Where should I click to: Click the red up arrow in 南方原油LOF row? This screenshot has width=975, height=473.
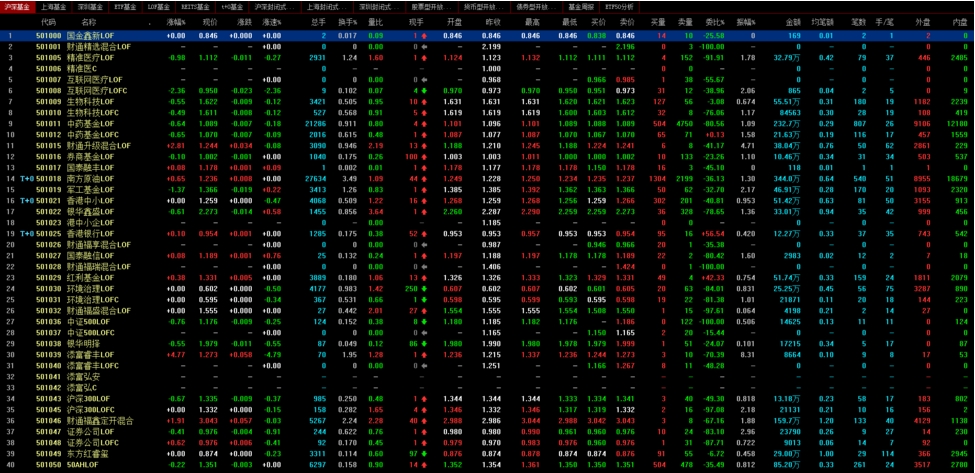424,178
